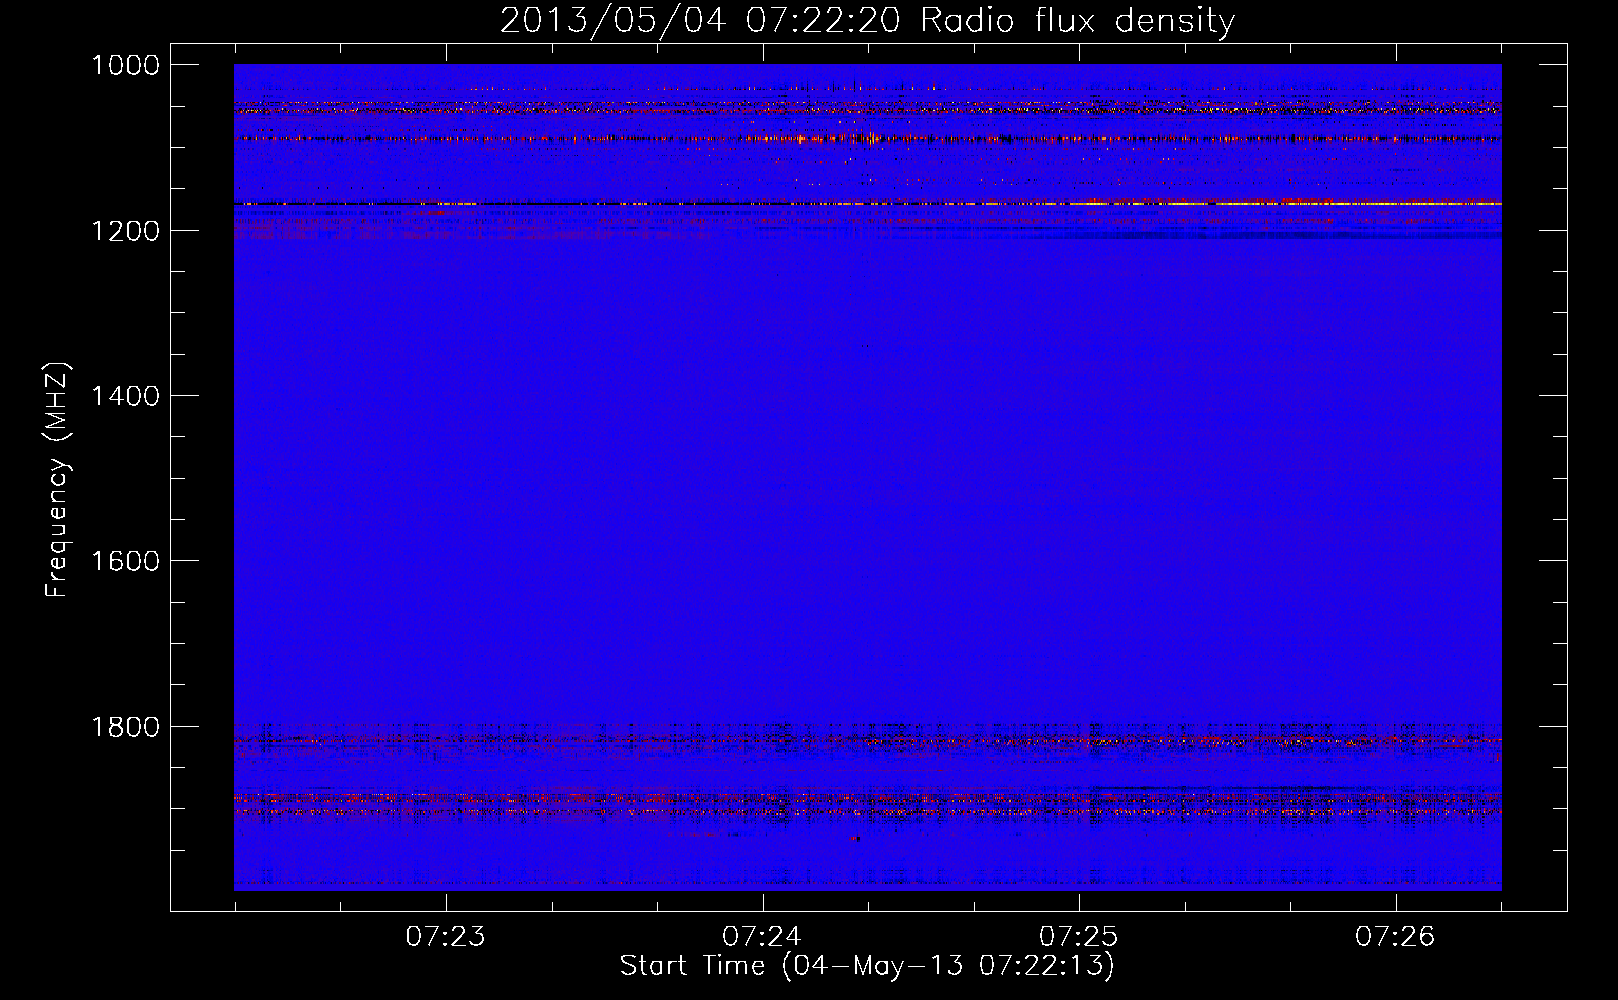The height and width of the screenshot is (1000, 1618).
Task: Click the bright yellow emission line near 1170 MHz
Action: pos(1290,203)
